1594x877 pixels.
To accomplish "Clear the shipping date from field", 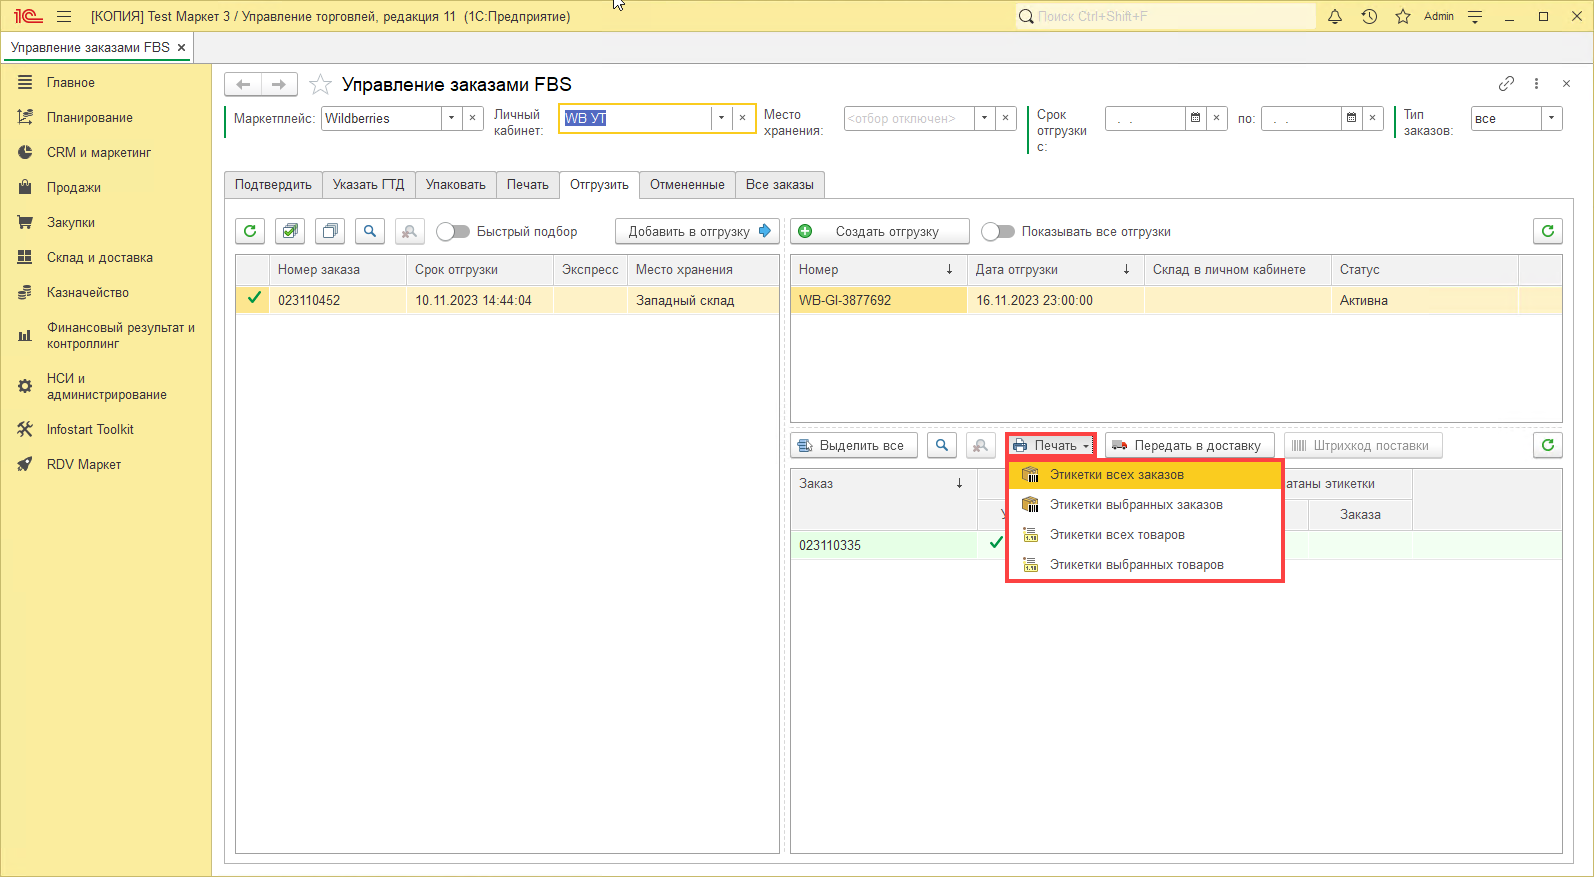I will (1216, 118).
